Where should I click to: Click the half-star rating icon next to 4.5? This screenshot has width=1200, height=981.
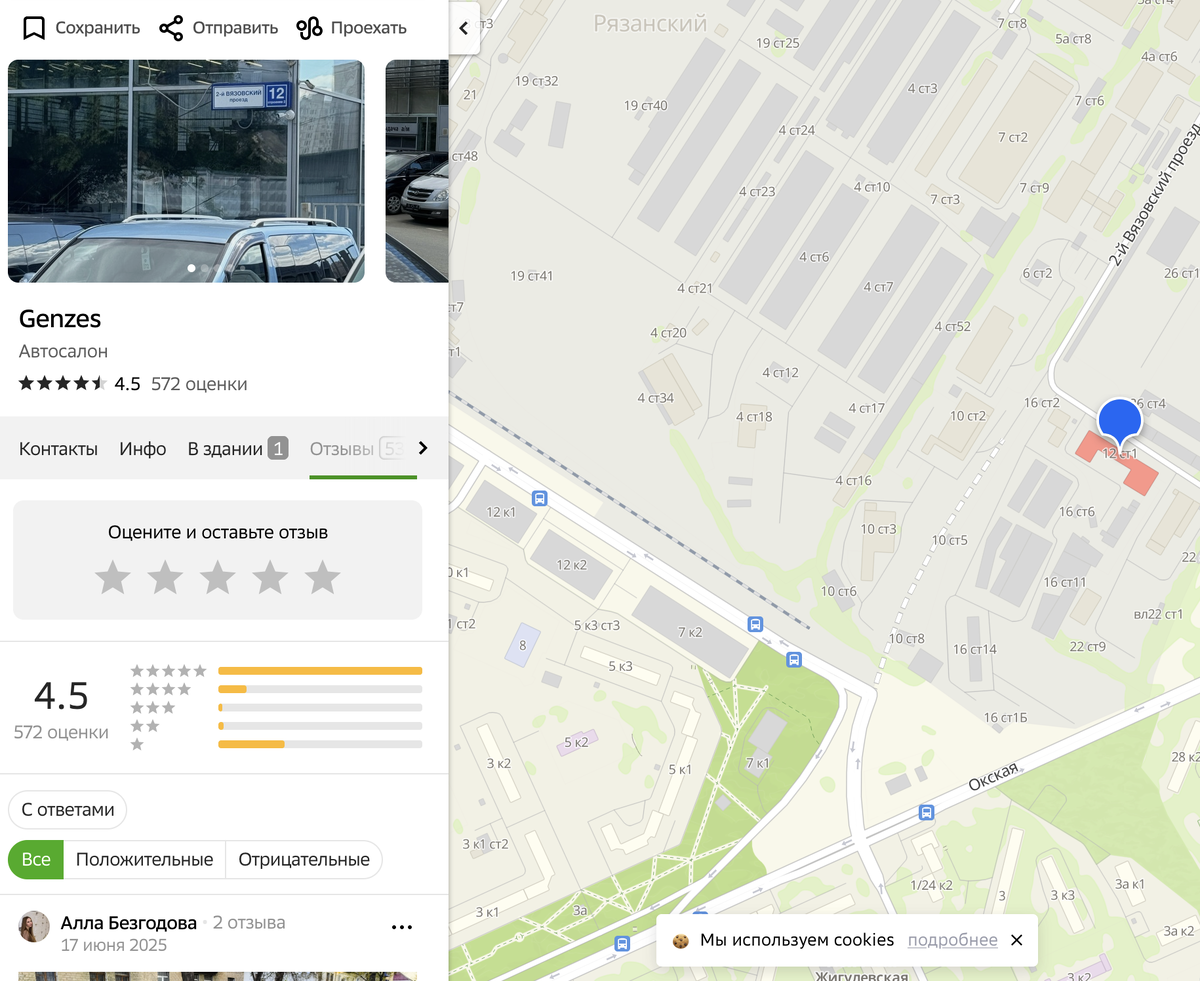coord(97,381)
